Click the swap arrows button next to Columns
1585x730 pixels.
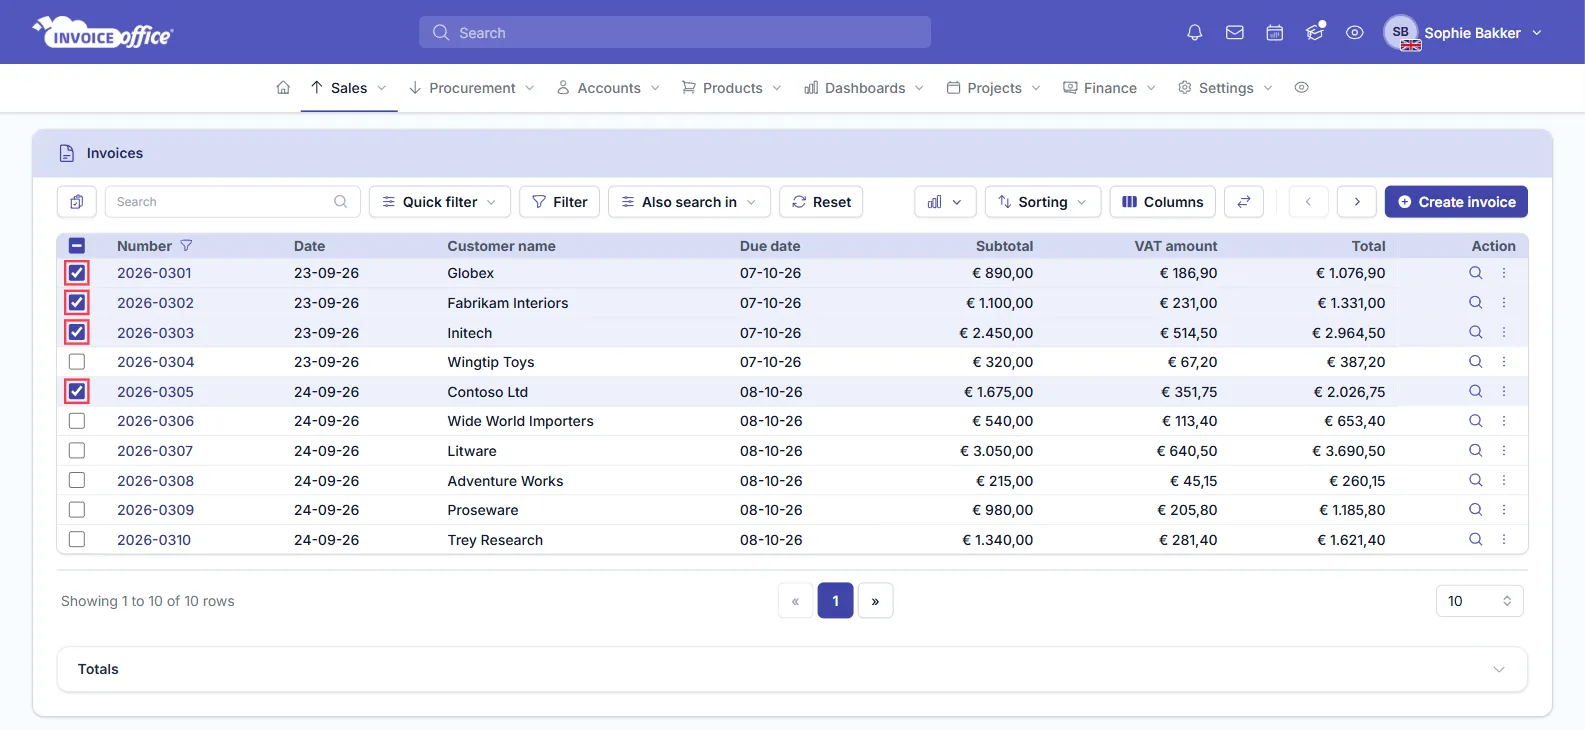[1244, 202]
